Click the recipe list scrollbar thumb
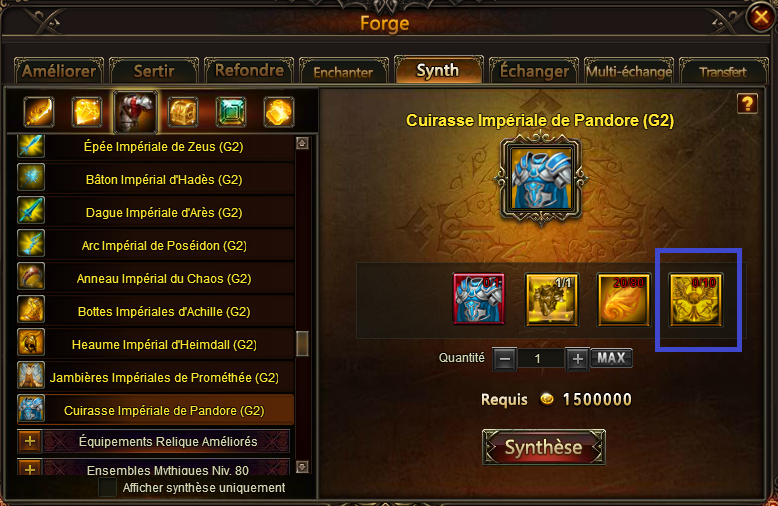 [x=302, y=343]
